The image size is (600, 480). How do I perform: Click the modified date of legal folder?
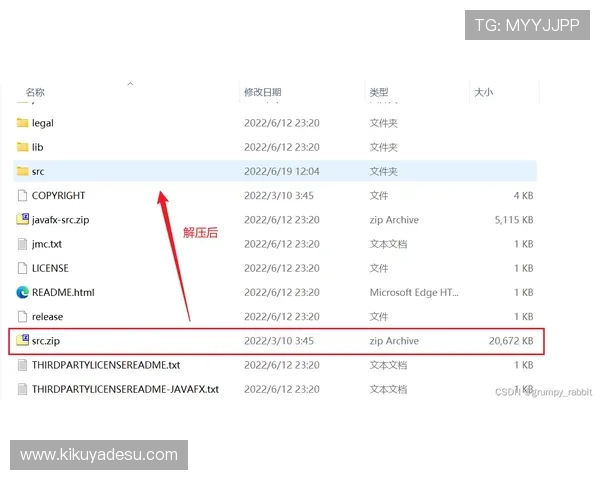point(282,123)
